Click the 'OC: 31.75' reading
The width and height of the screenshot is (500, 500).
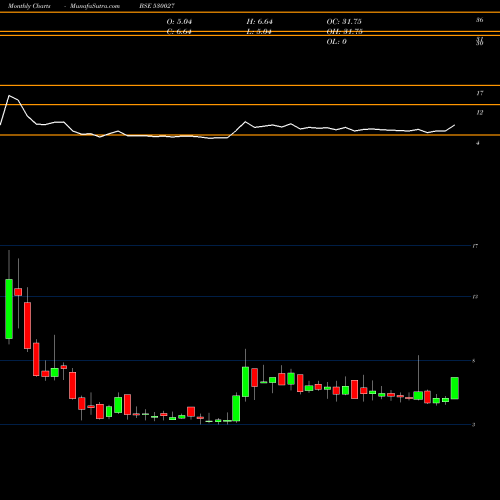coord(344,22)
